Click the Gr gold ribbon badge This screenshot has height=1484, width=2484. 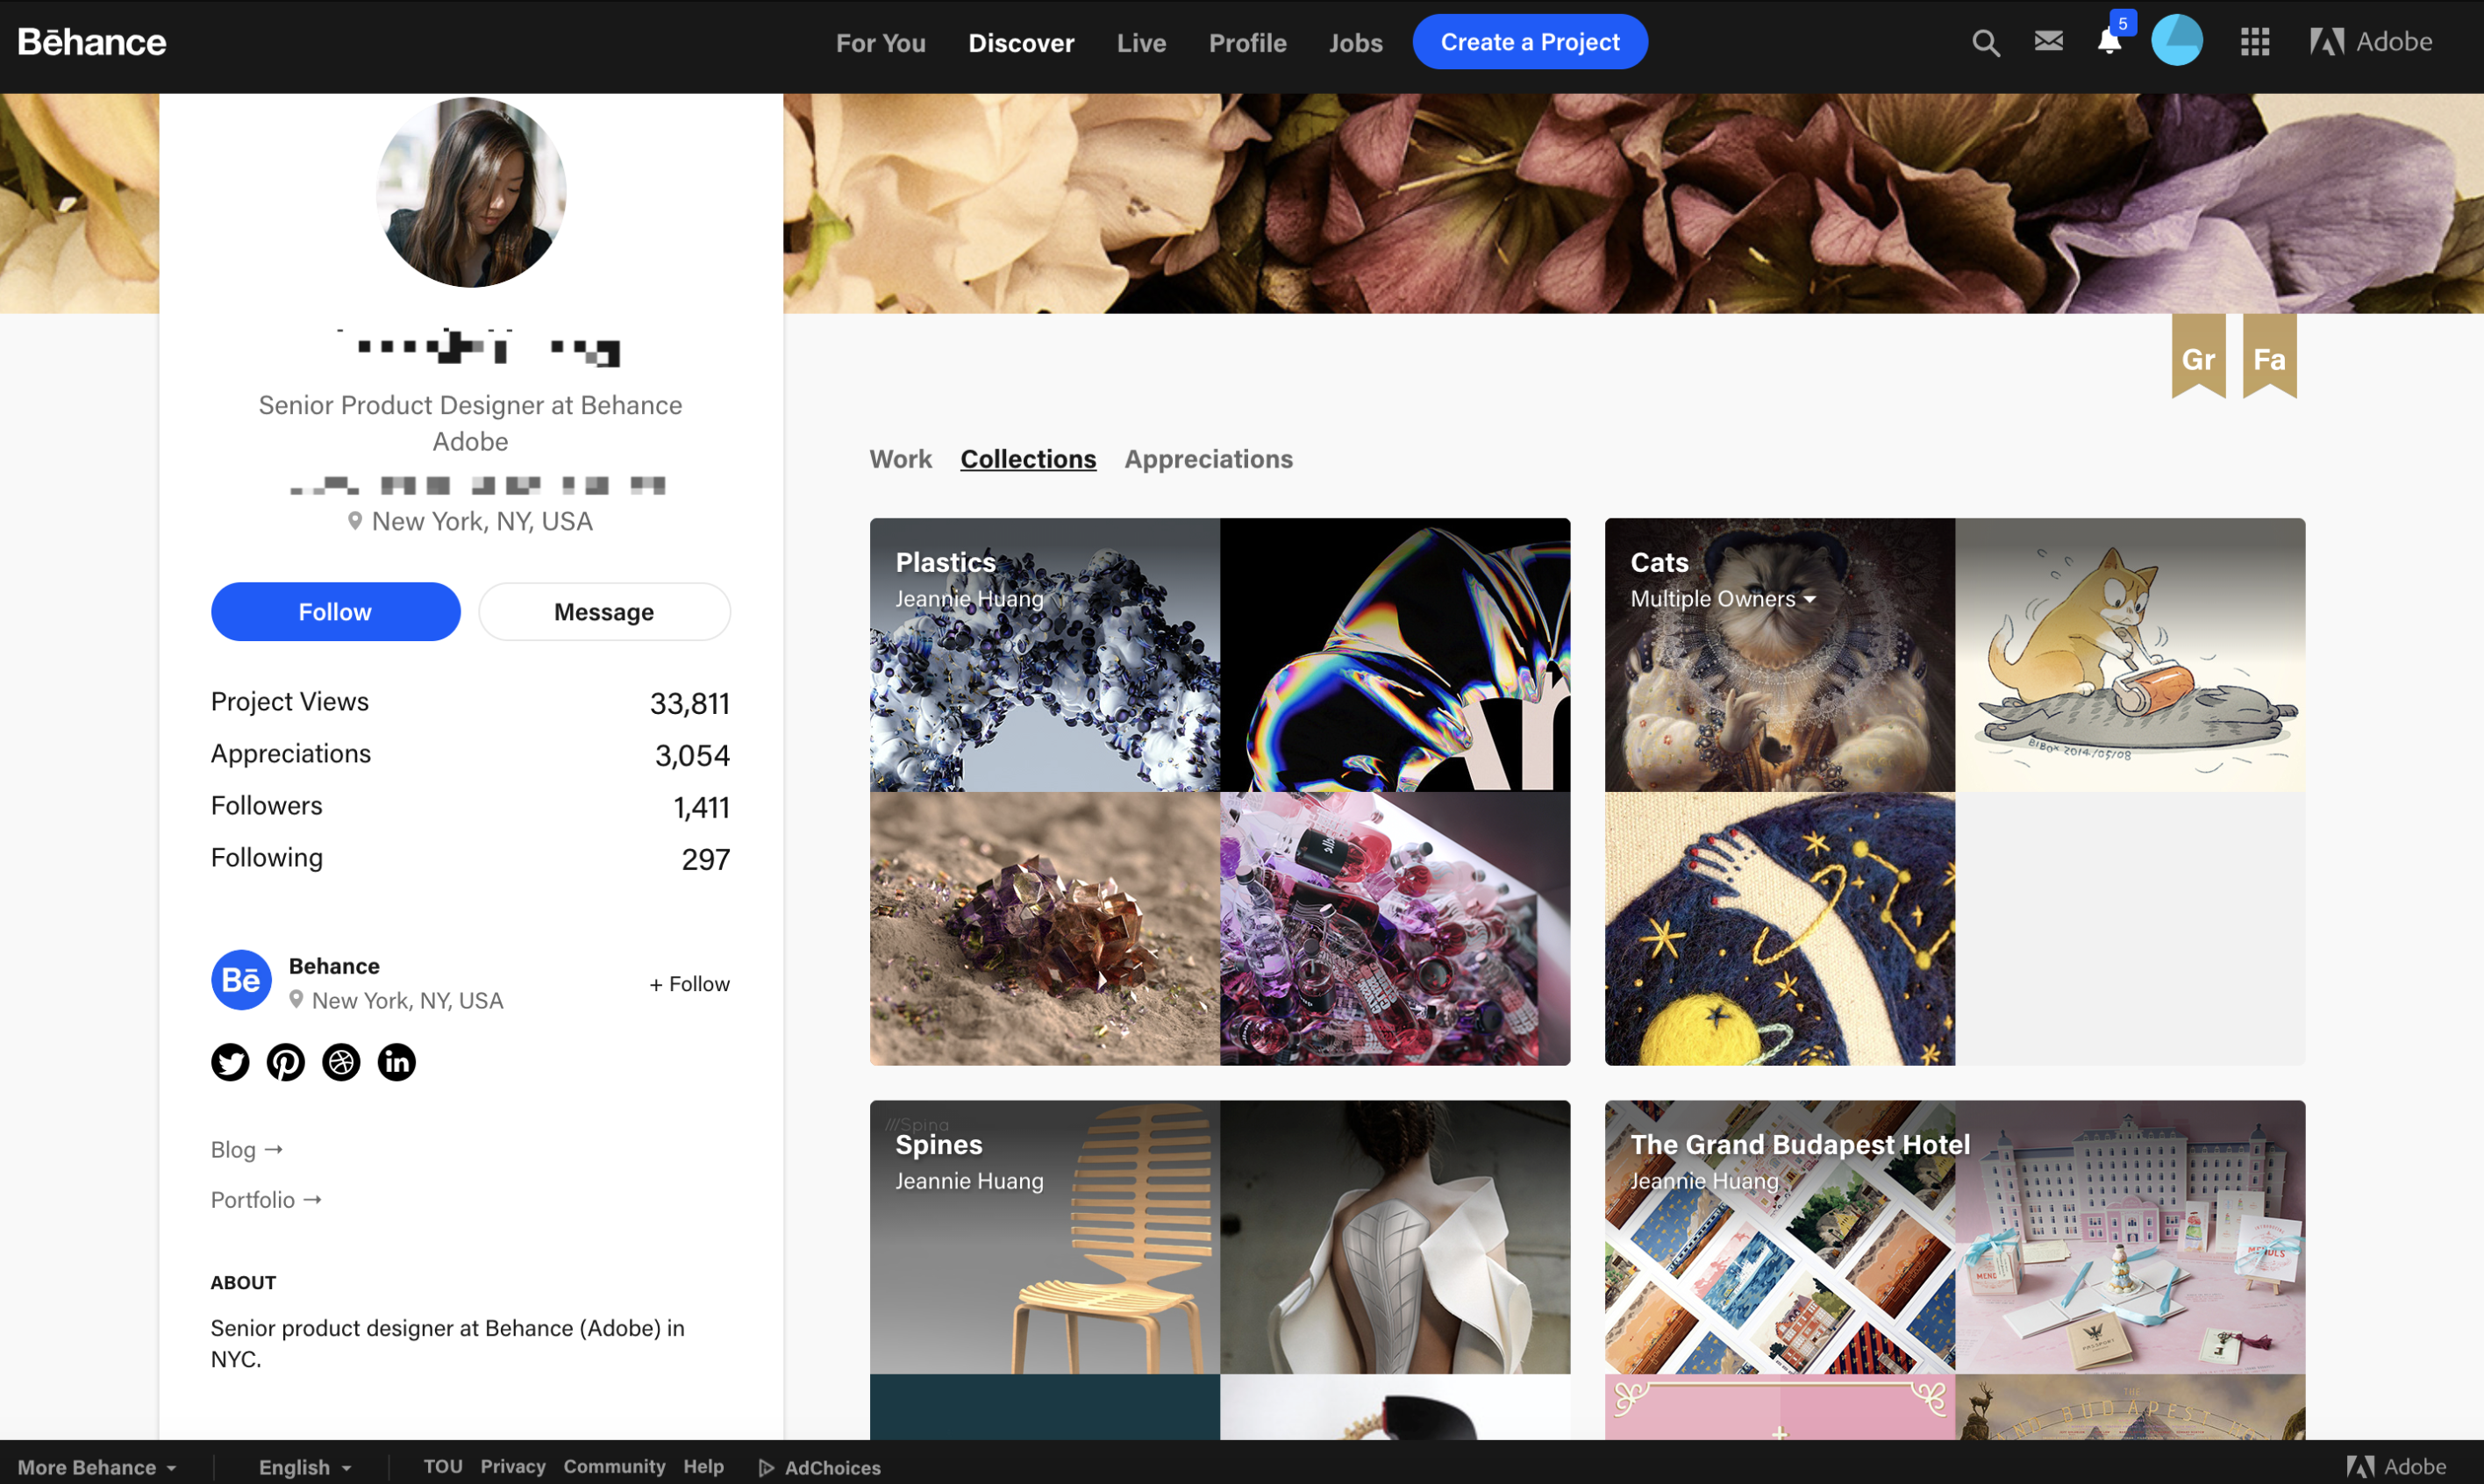pos(2198,356)
